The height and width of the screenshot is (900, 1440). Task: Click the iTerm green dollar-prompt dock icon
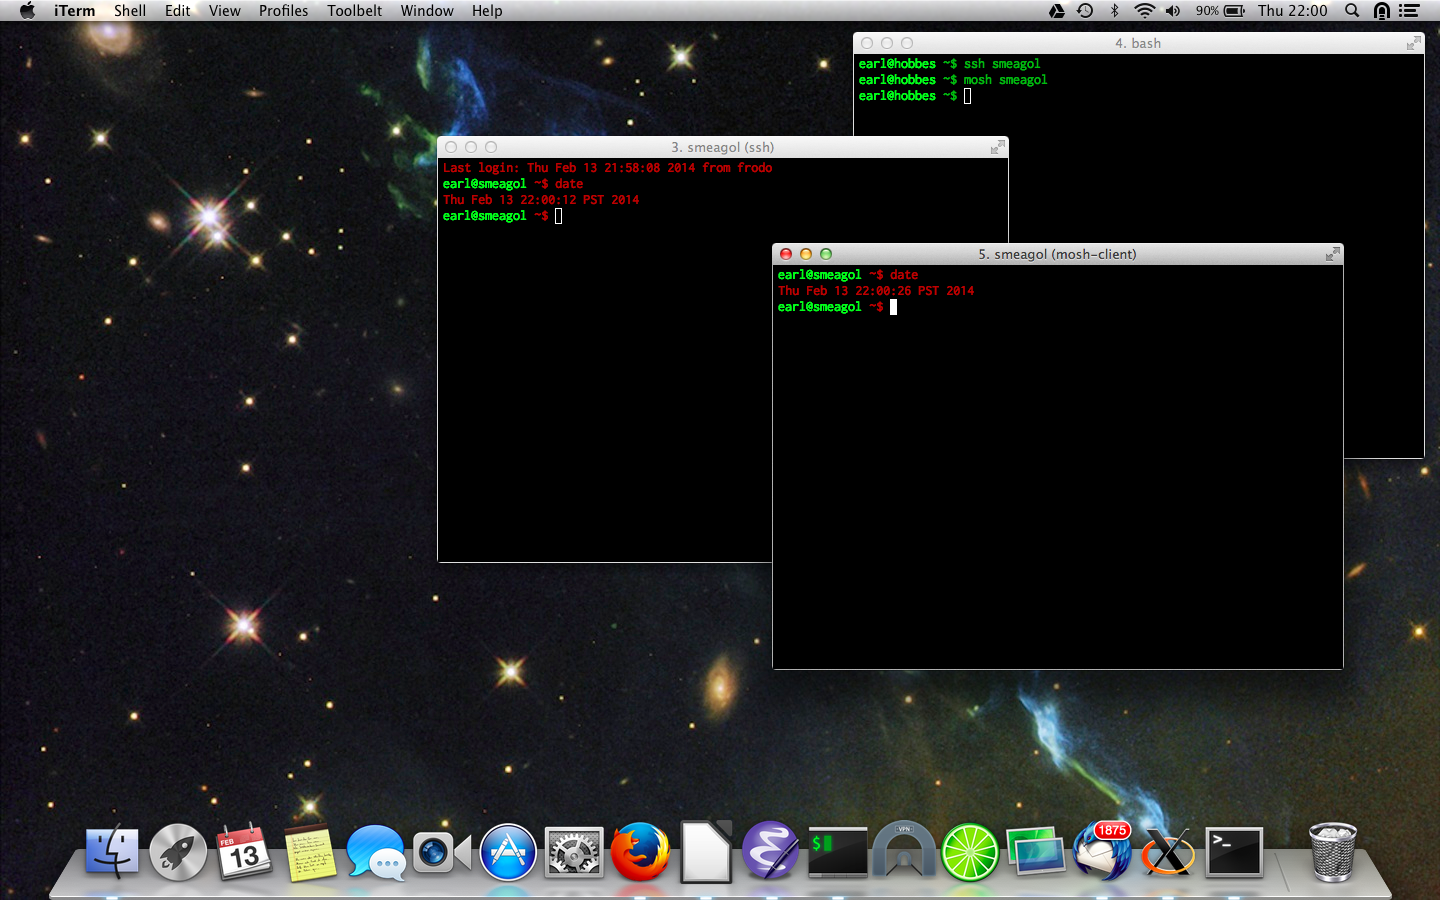838,852
